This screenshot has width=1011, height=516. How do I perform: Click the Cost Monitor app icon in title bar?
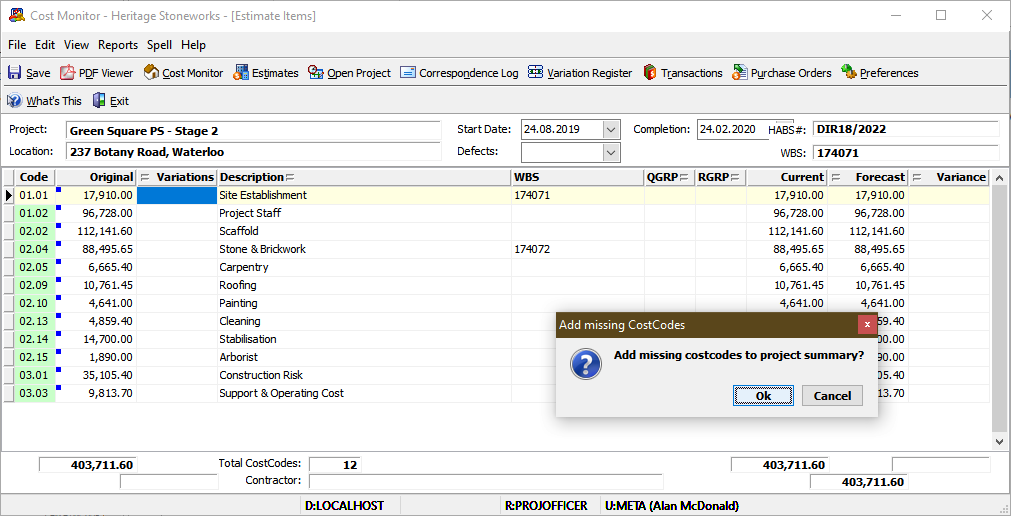17,15
